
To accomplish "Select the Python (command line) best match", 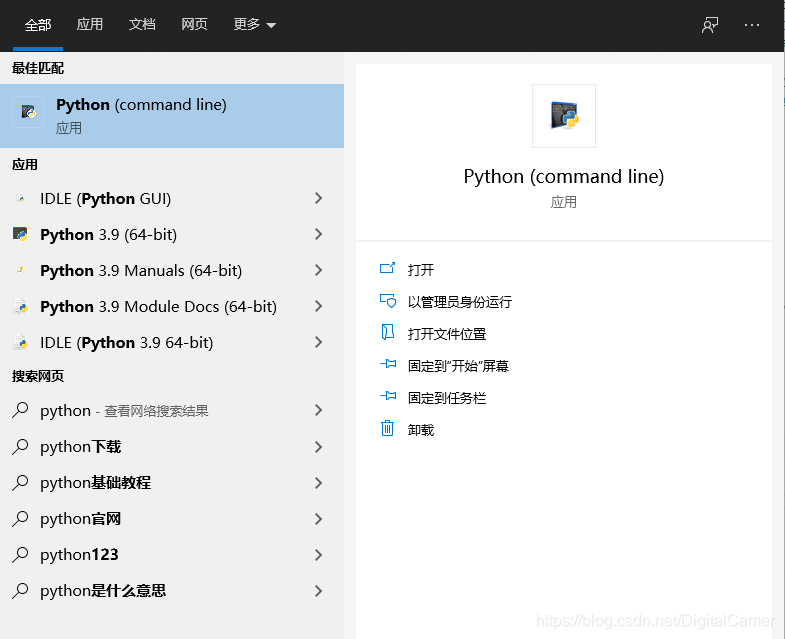I will tap(172, 116).
